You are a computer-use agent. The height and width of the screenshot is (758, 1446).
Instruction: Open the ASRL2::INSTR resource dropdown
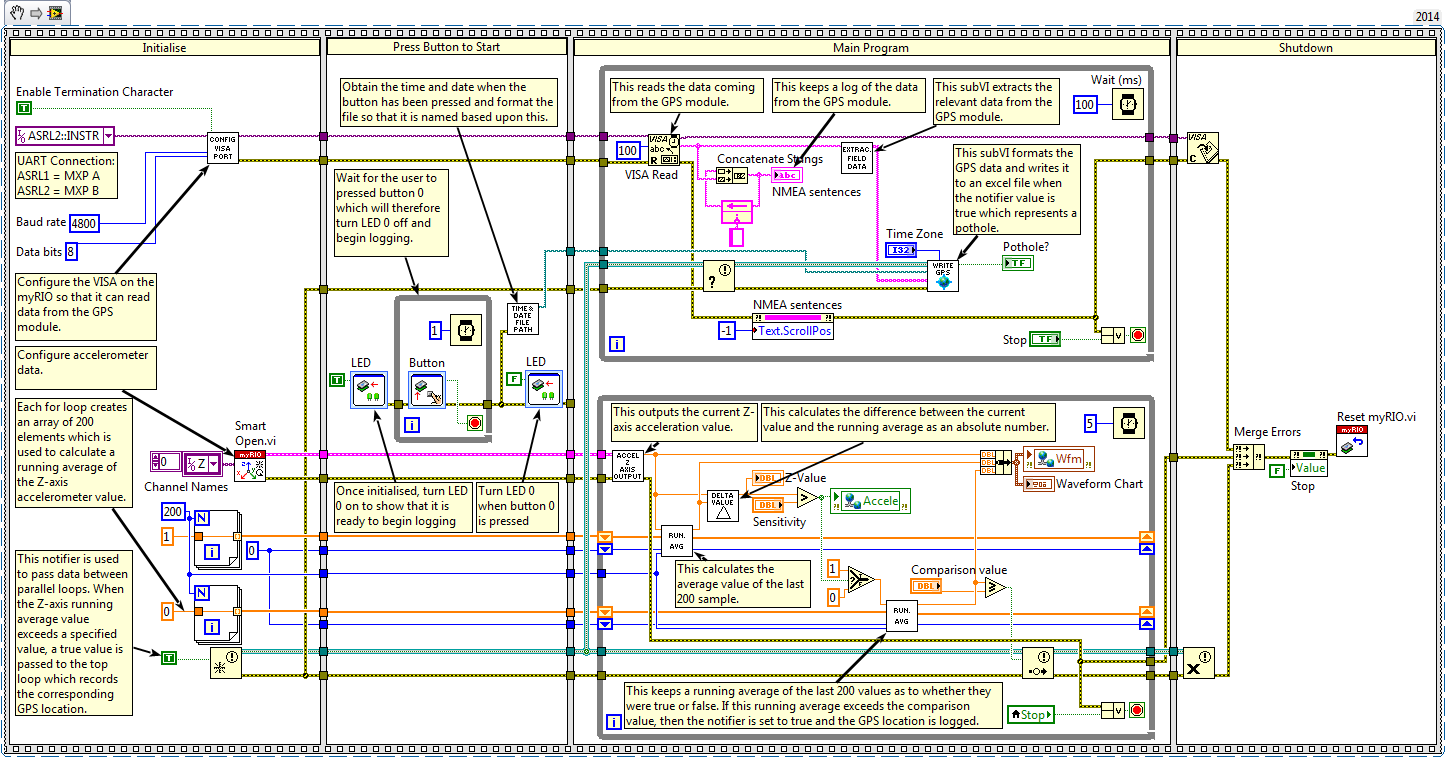click(x=108, y=136)
